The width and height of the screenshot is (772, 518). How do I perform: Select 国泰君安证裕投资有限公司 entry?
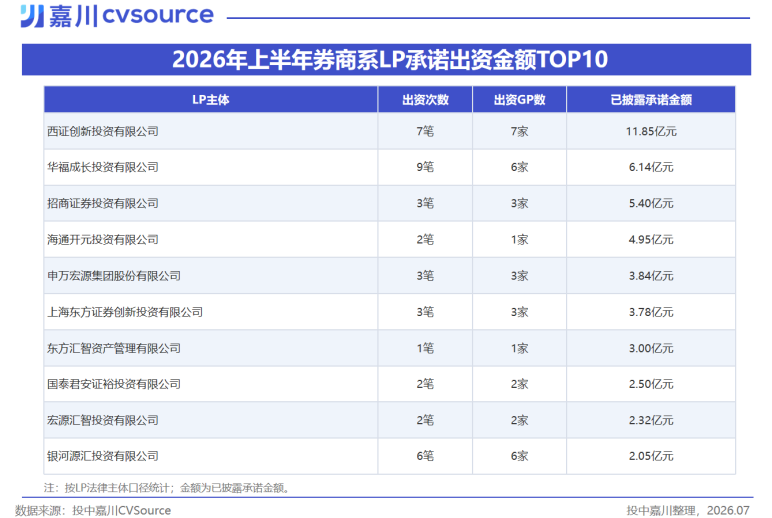114,384
